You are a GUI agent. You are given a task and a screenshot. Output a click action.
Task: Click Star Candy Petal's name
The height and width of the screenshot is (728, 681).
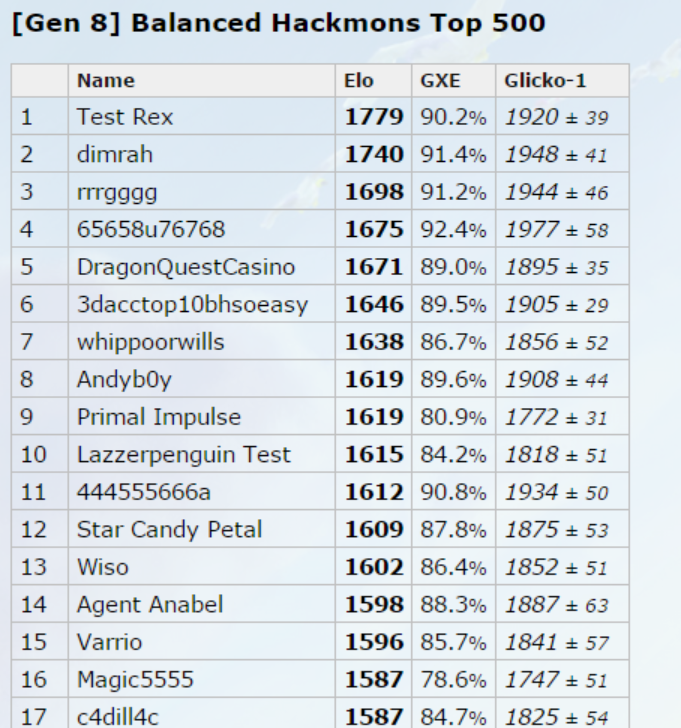click(169, 530)
